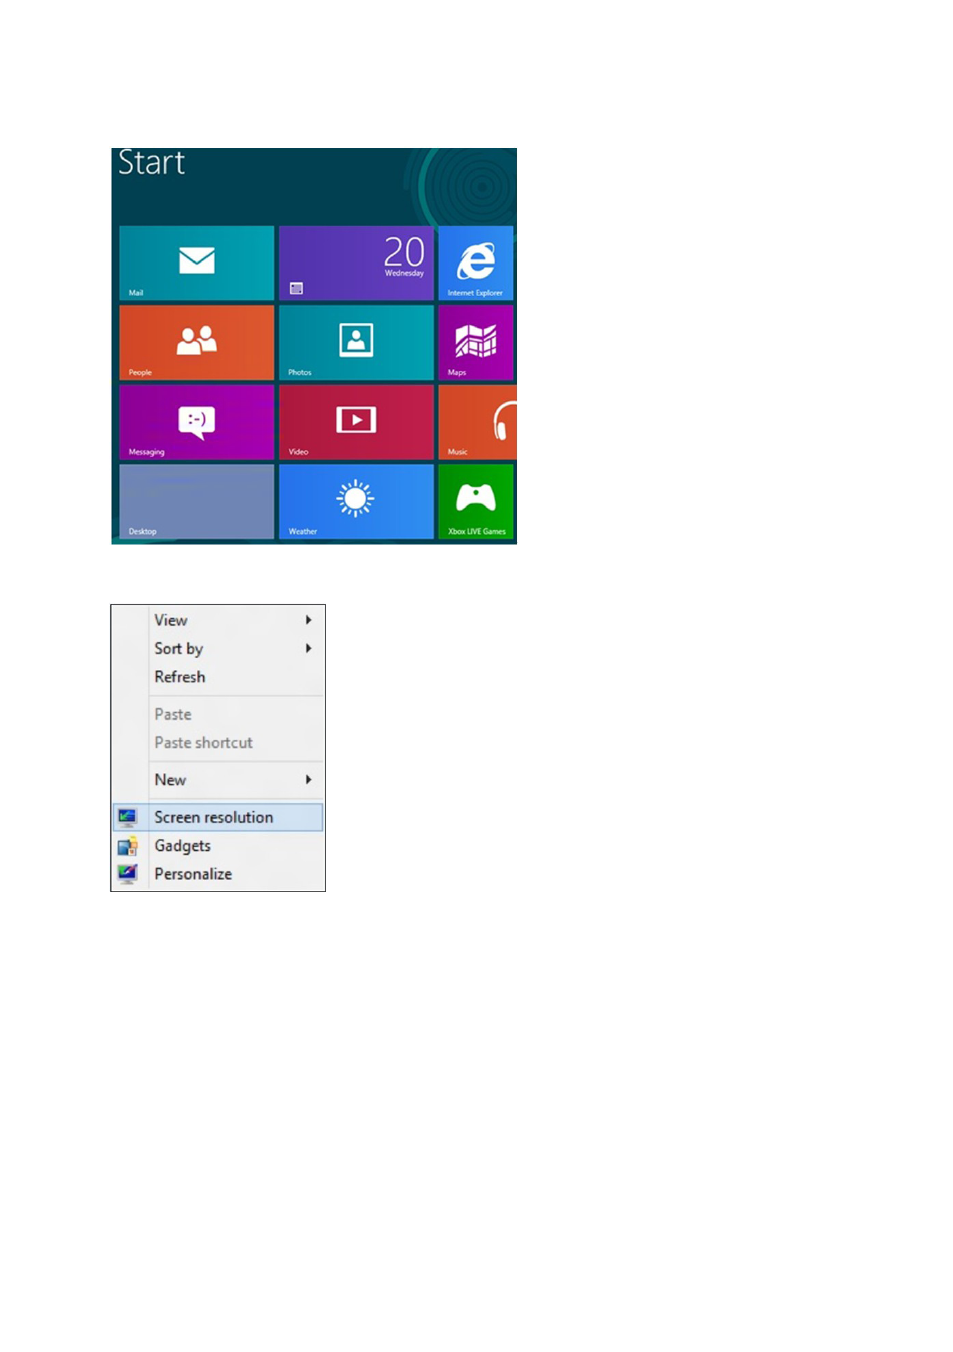Expand the New submenu arrow

pos(308,780)
